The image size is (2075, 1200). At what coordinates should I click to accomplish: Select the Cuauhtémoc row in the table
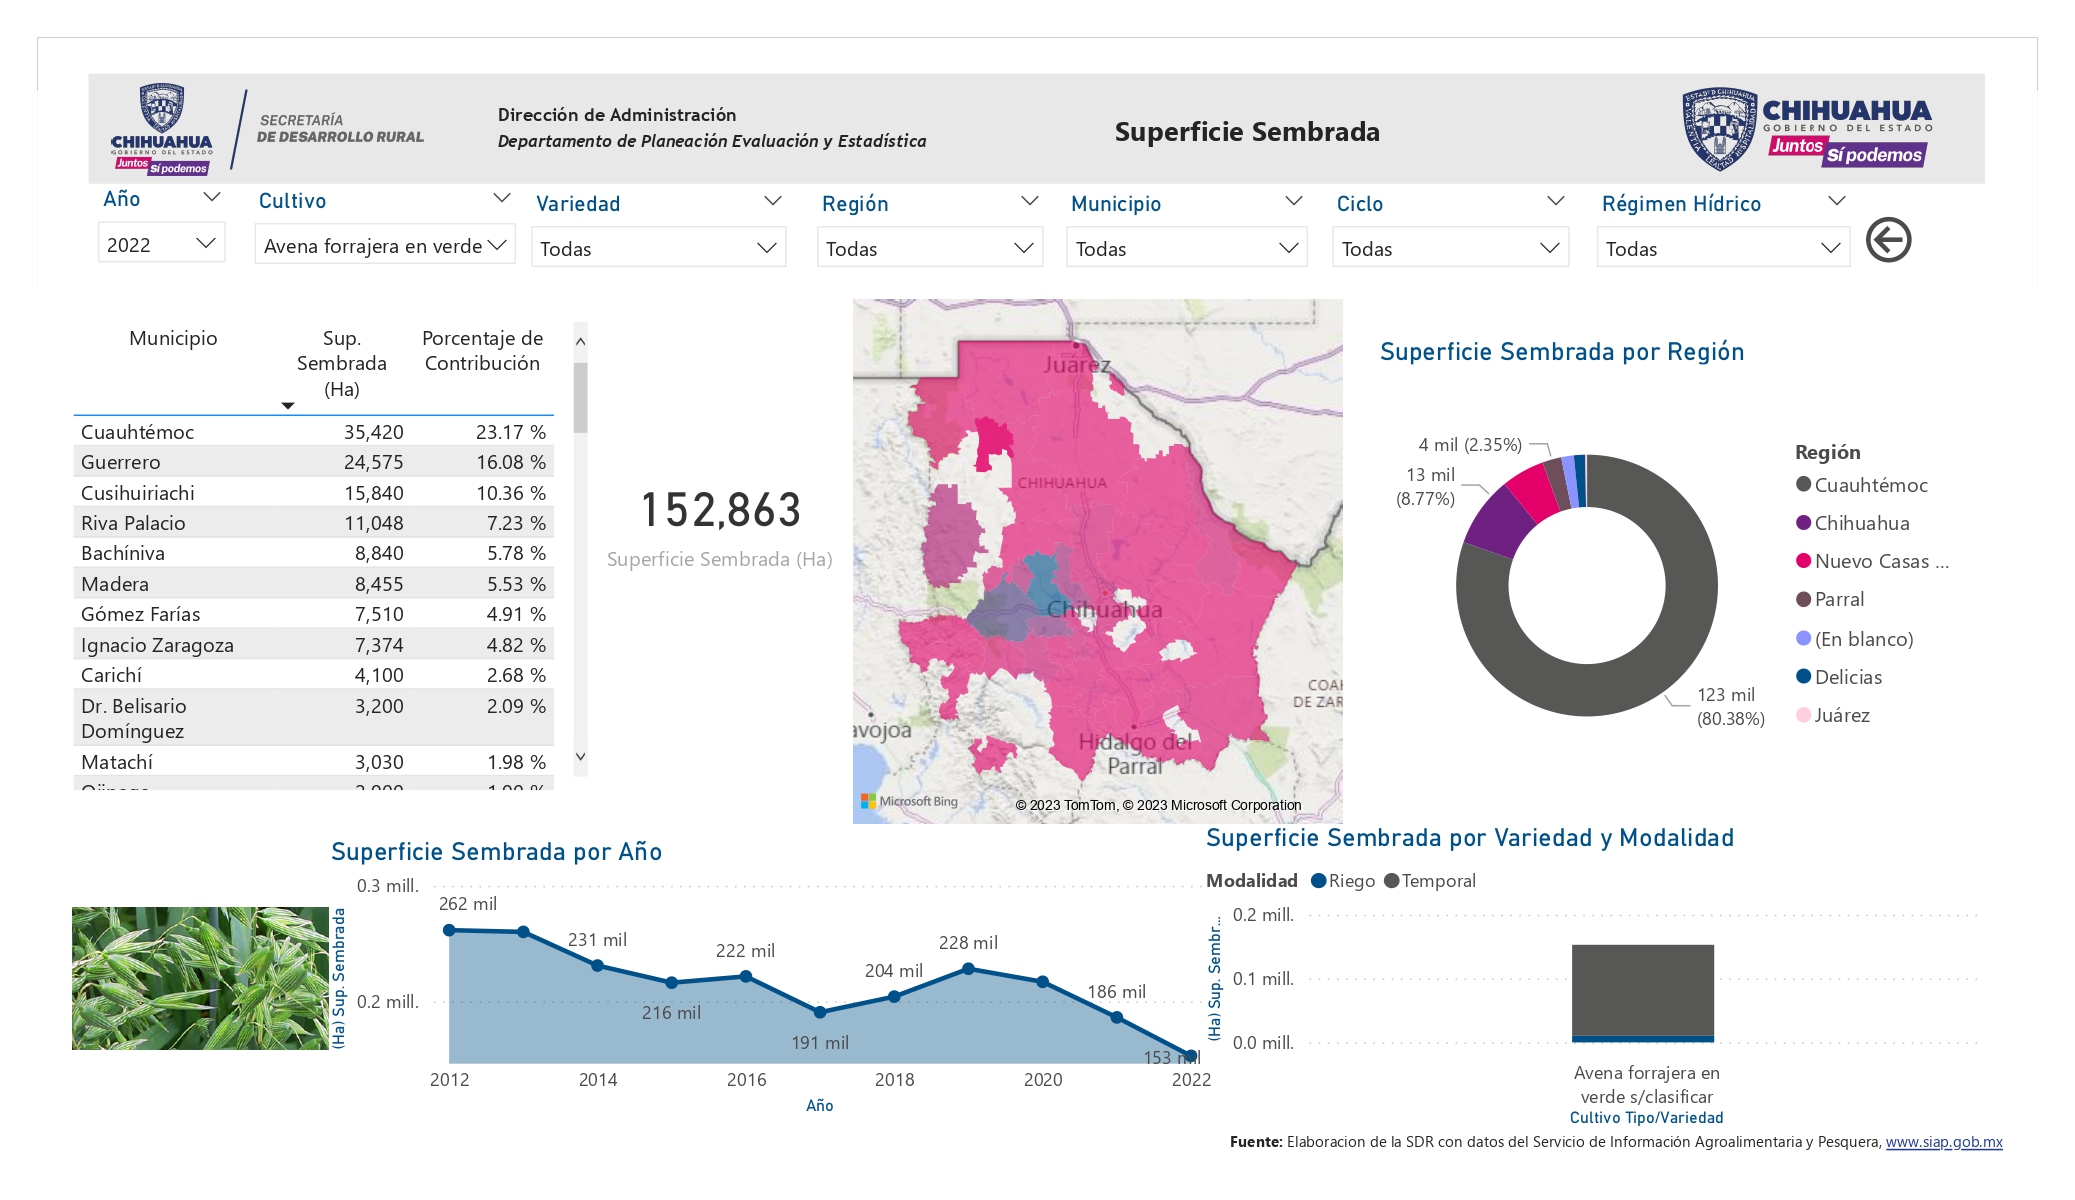coord(314,432)
